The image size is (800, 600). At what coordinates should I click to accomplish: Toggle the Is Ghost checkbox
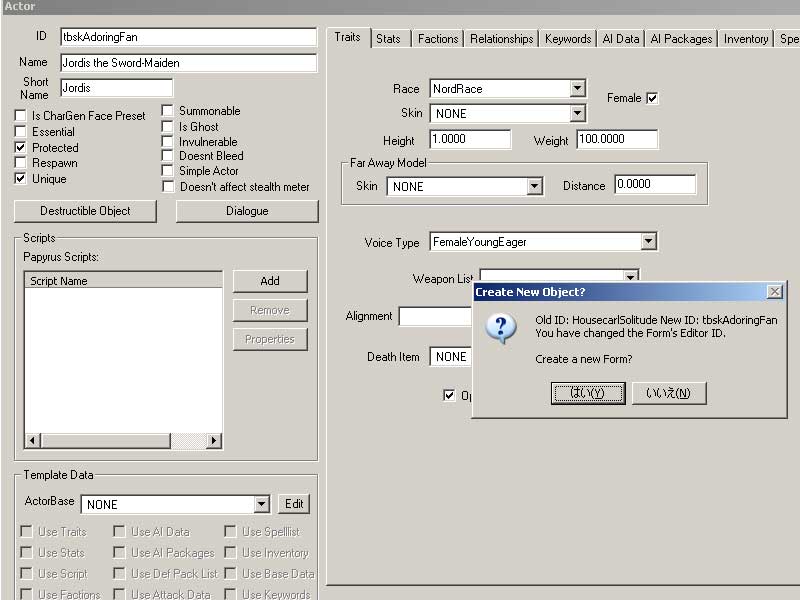click(x=167, y=127)
